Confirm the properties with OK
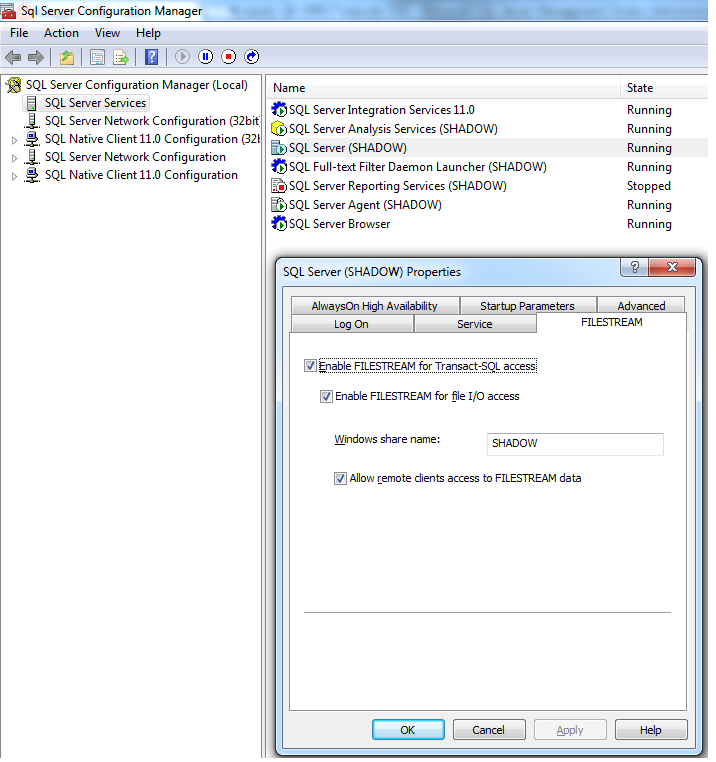The width and height of the screenshot is (716, 762). (x=408, y=730)
